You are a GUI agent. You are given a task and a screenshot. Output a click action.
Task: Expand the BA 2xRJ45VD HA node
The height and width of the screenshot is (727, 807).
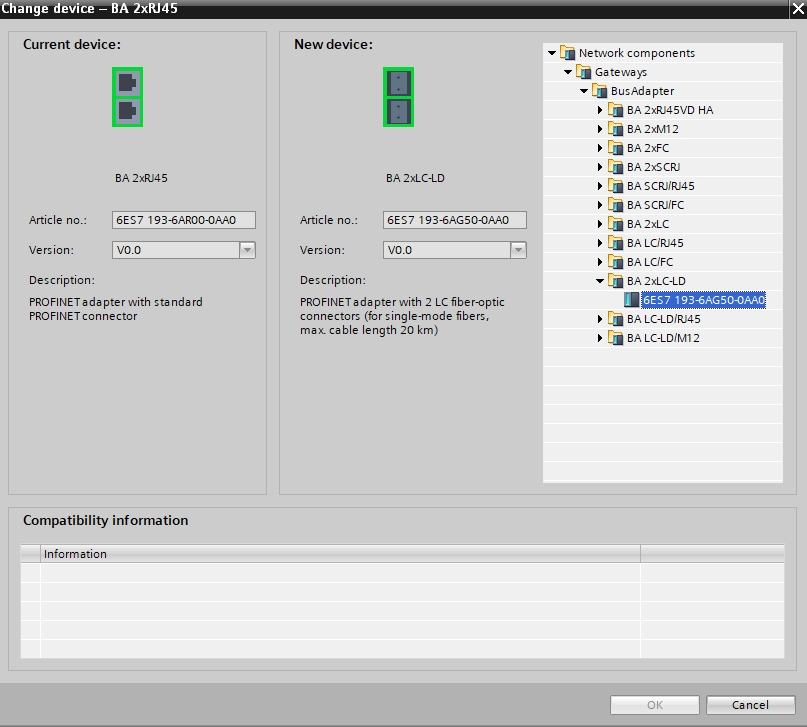tap(600, 110)
